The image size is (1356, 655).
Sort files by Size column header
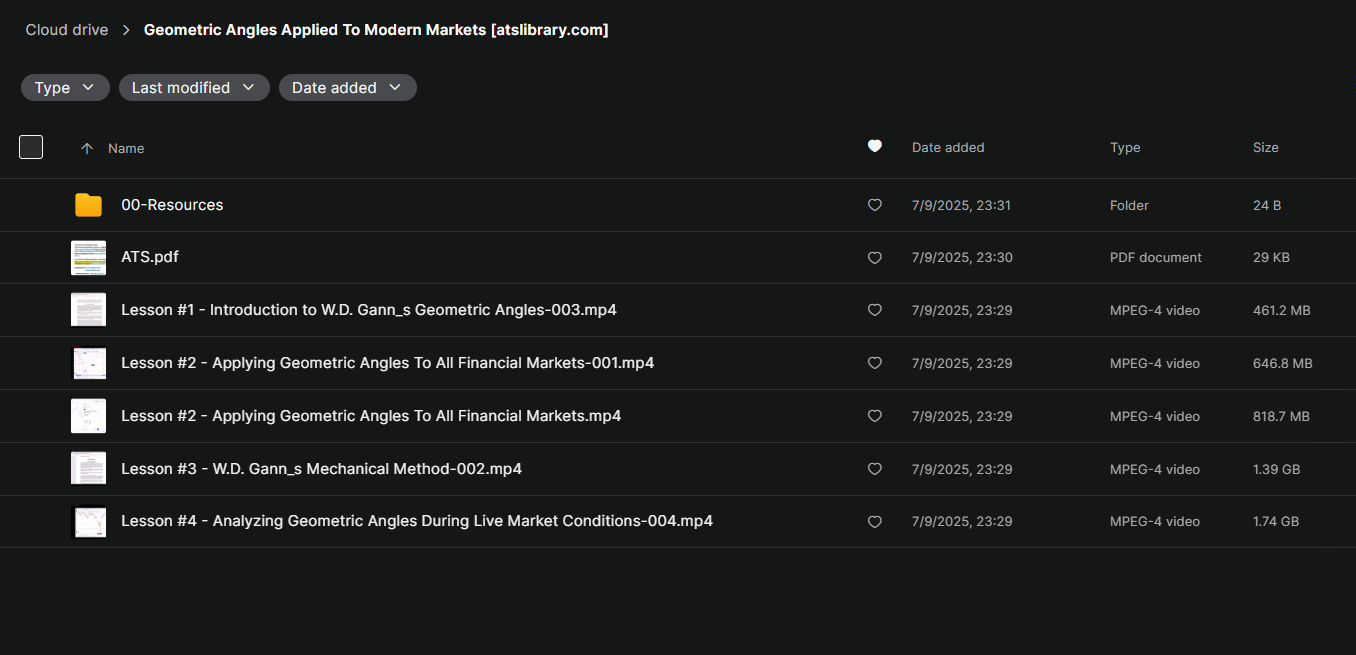point(1265,147)
